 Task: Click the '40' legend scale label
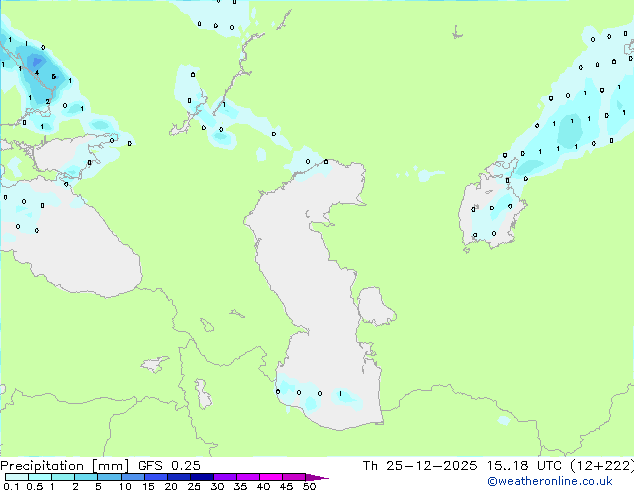pyautogui.click(x=263, y=486)
